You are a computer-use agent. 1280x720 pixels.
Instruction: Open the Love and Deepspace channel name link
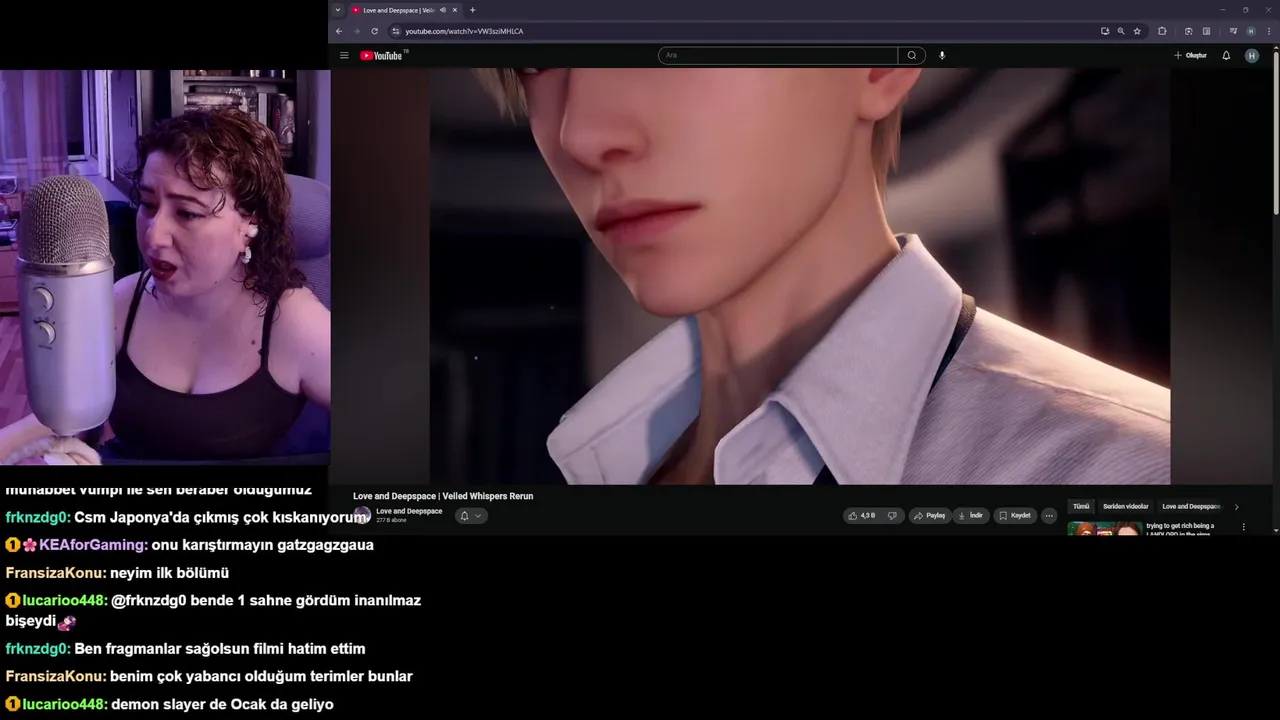click(409, 511)
